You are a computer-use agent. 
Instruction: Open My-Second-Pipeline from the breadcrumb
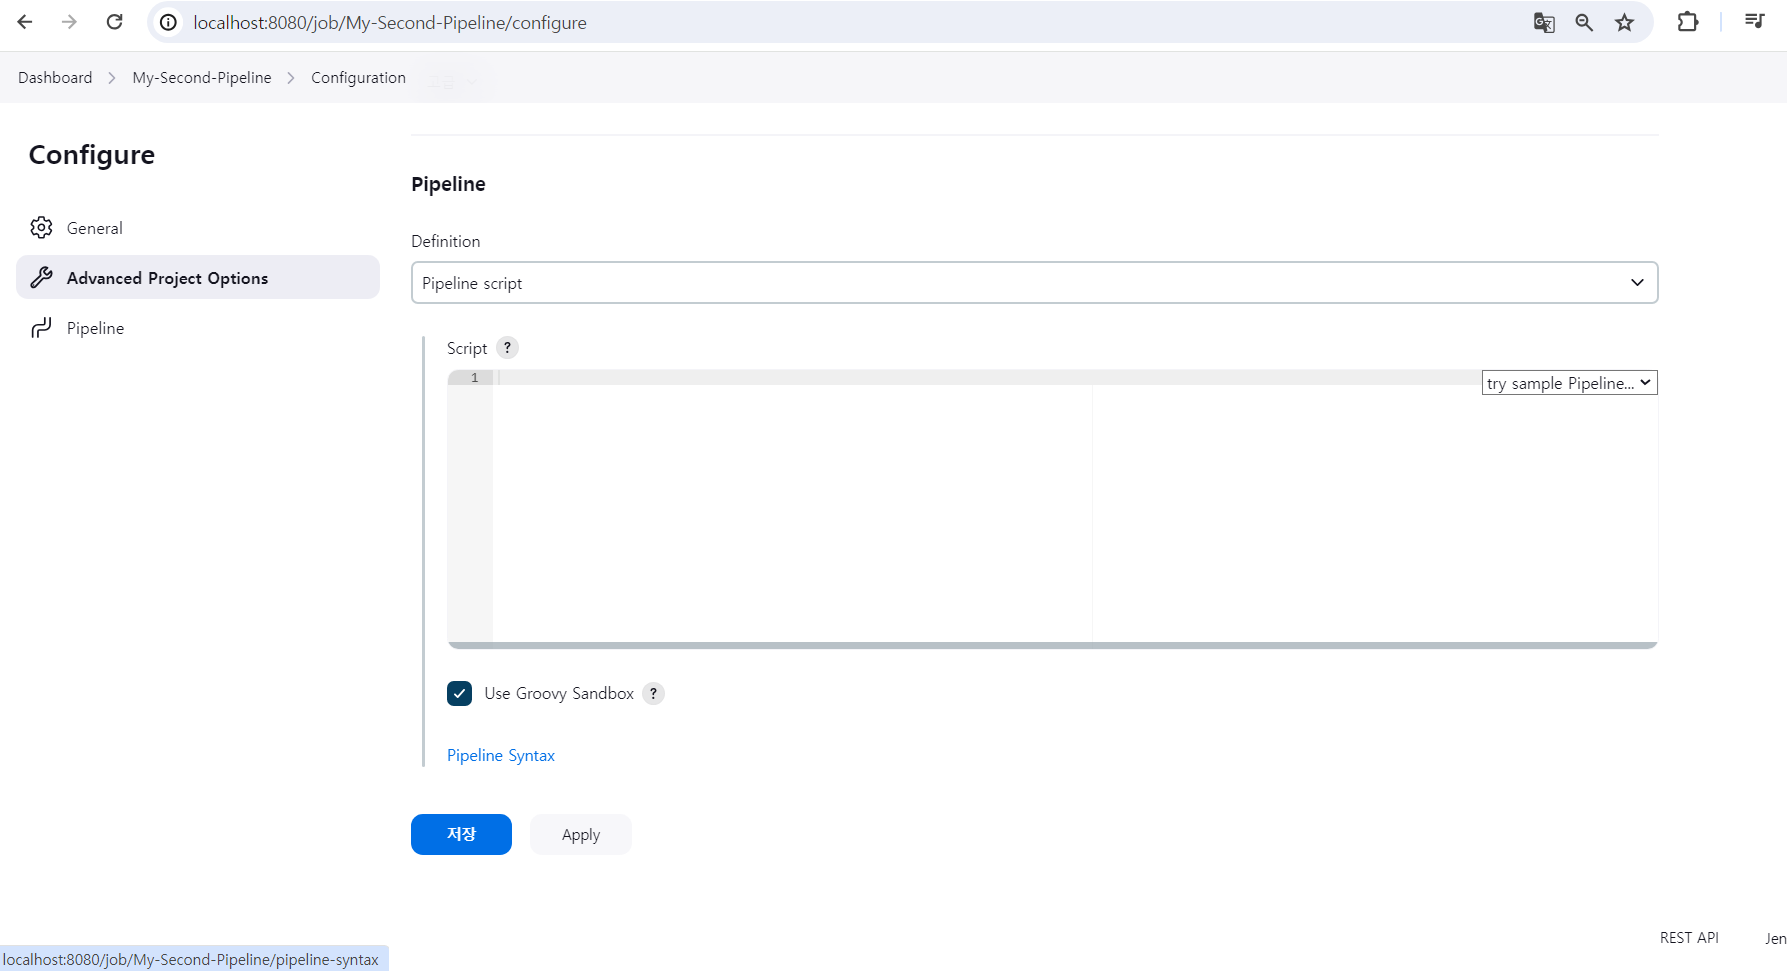click(x=201, y=77)
